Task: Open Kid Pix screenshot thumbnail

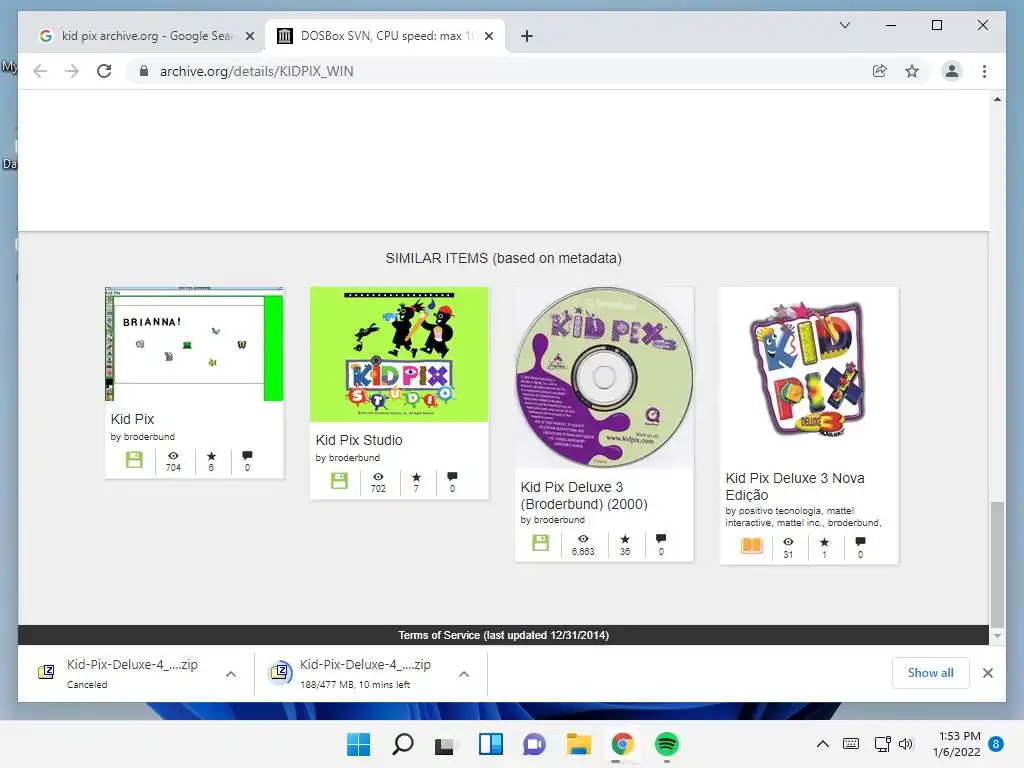Action: pos(194,344)
